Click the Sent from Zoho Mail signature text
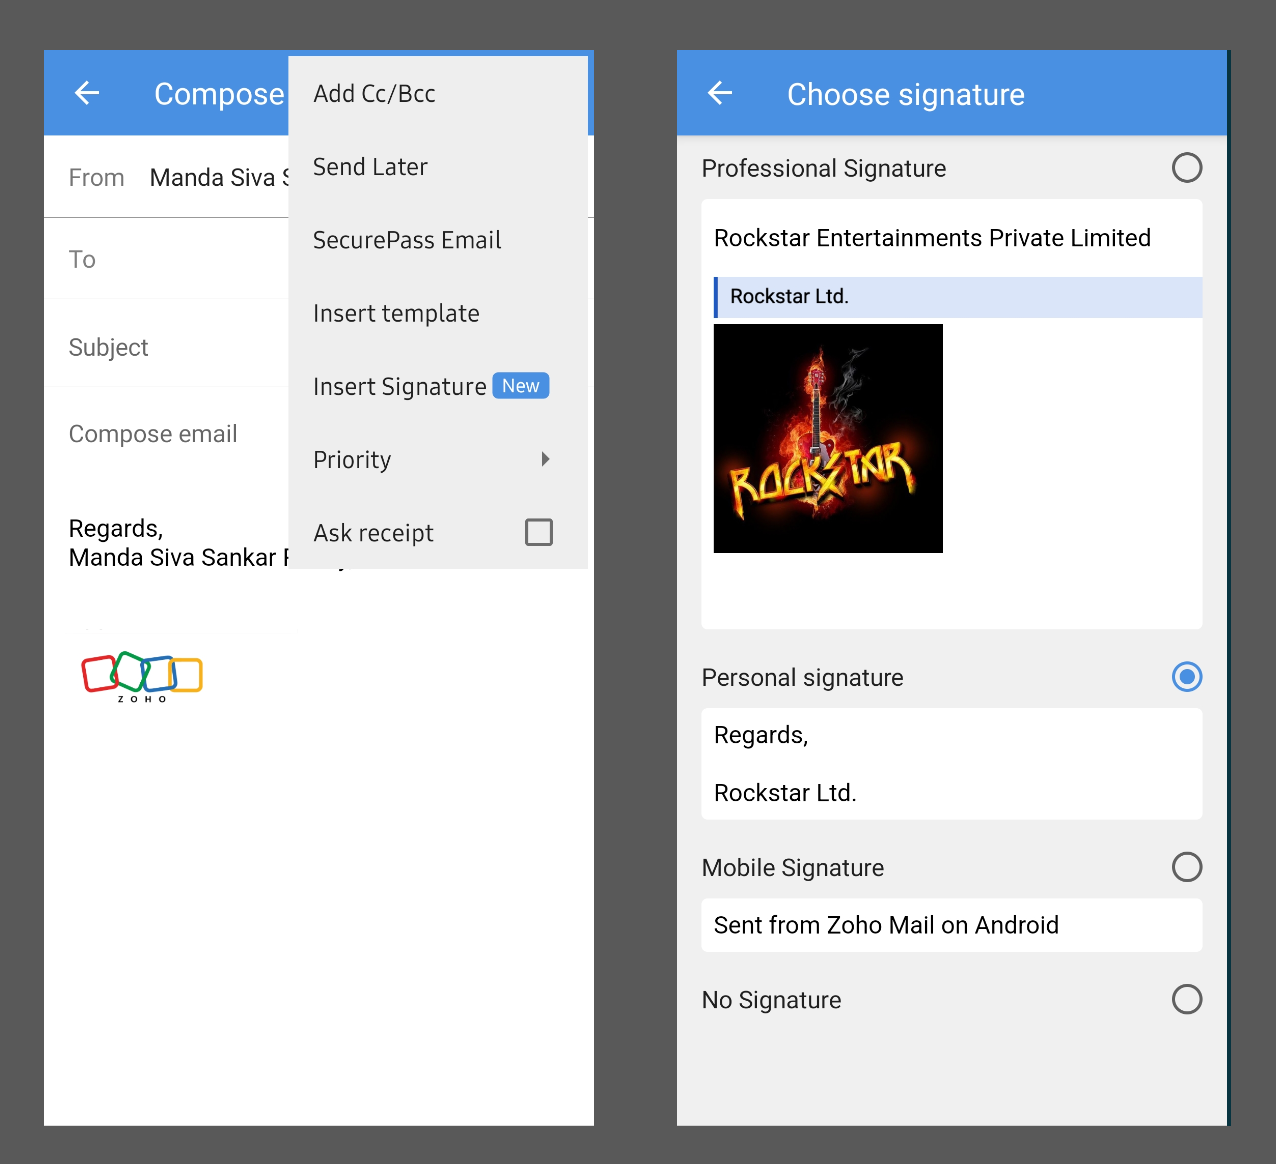The height and width of the screenshot is (1164, 1276). (x=886, y=925)
